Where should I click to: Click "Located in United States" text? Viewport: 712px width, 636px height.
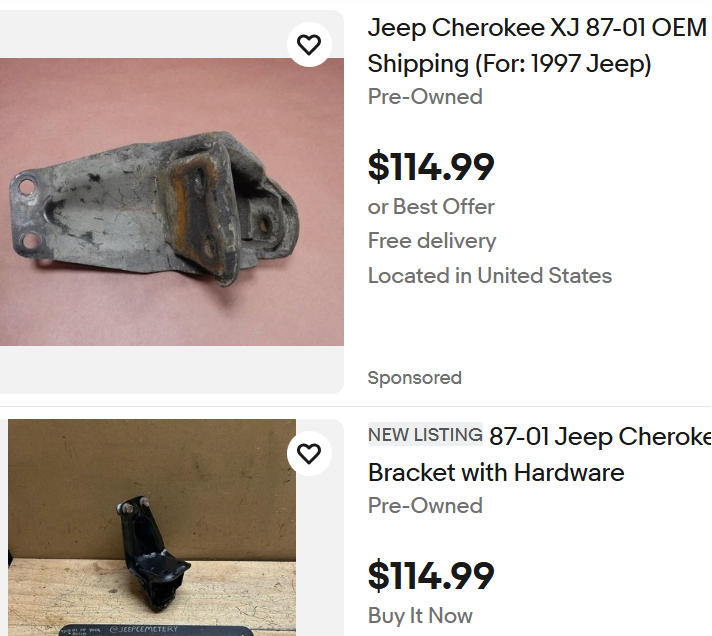(x=490, y=276)
